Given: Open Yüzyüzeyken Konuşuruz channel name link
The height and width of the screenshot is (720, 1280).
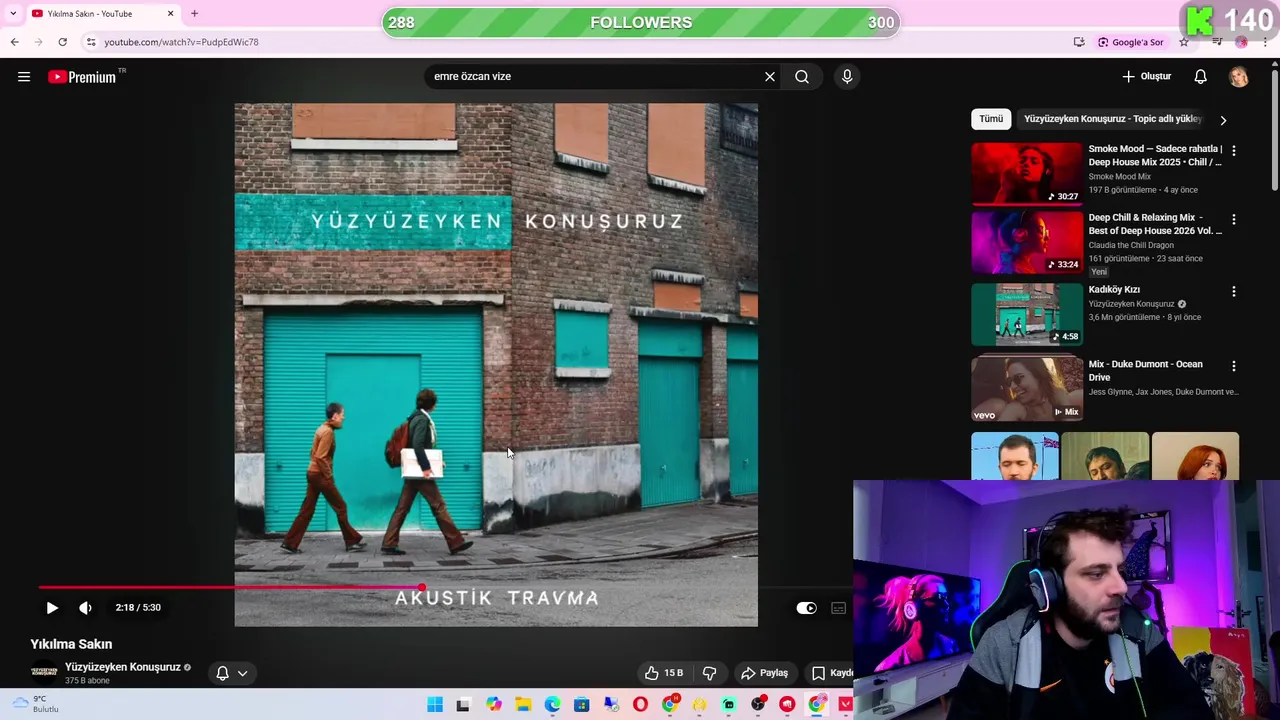Looking at the screenshot, I should pyautogui.click(x=123, y=667).
